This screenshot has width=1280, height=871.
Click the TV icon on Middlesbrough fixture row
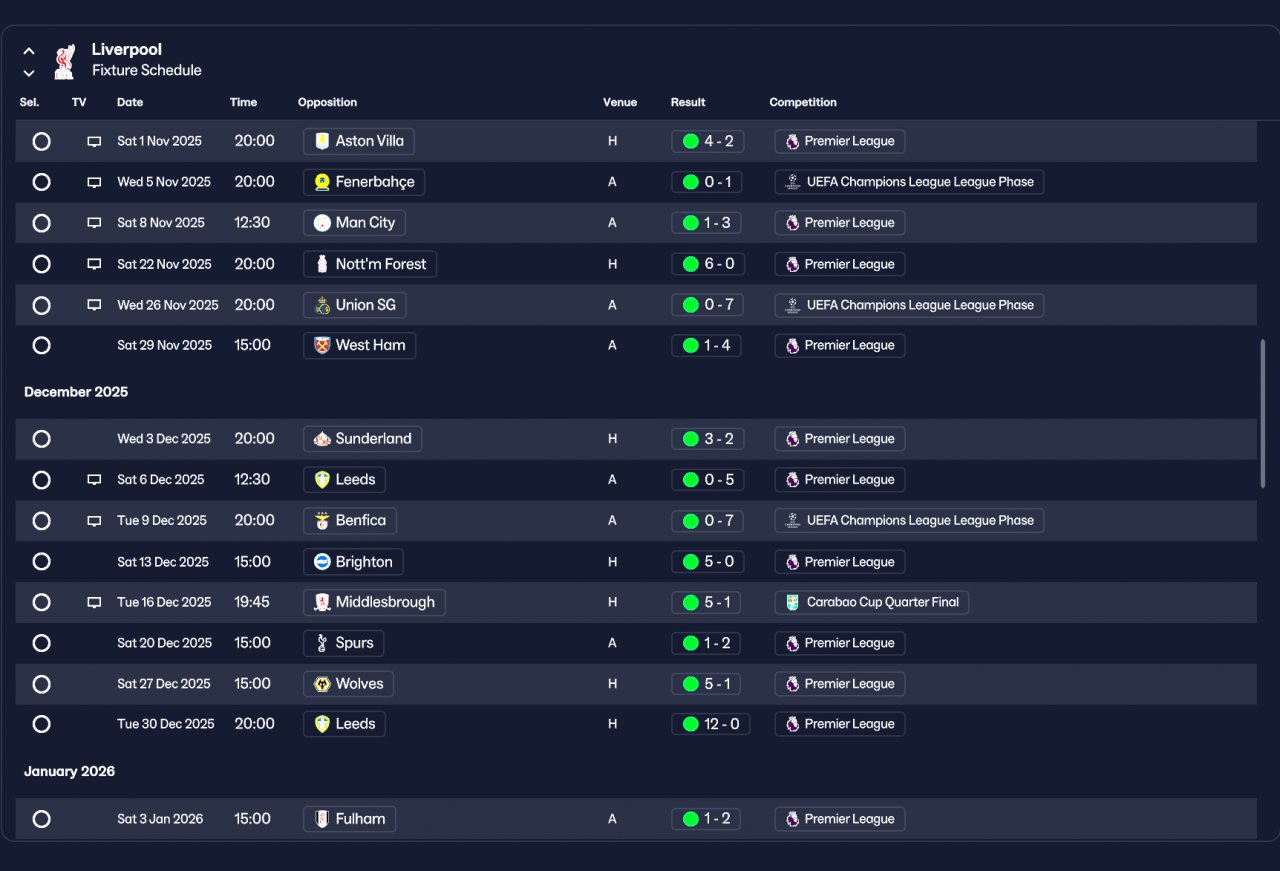point(94,602)
